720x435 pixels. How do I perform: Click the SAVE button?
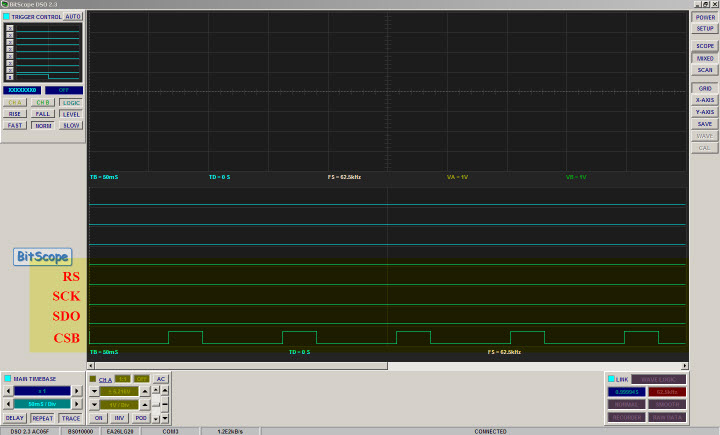[705, 123]
